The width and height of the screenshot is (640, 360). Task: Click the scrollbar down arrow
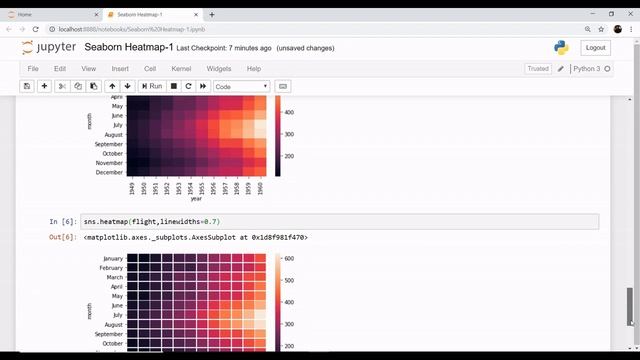tap(630, 349)
